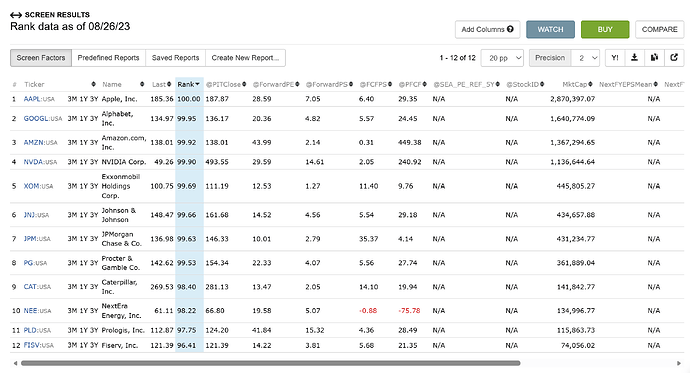Click the sort icon next to Ticker header
The width and height of the screenshot is (690, 373).
click(93, 84)
